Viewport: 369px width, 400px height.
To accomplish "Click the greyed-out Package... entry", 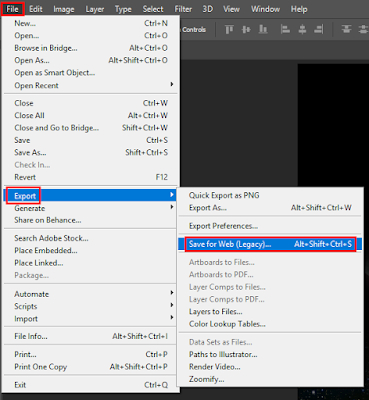I will [x=91, y=275].
